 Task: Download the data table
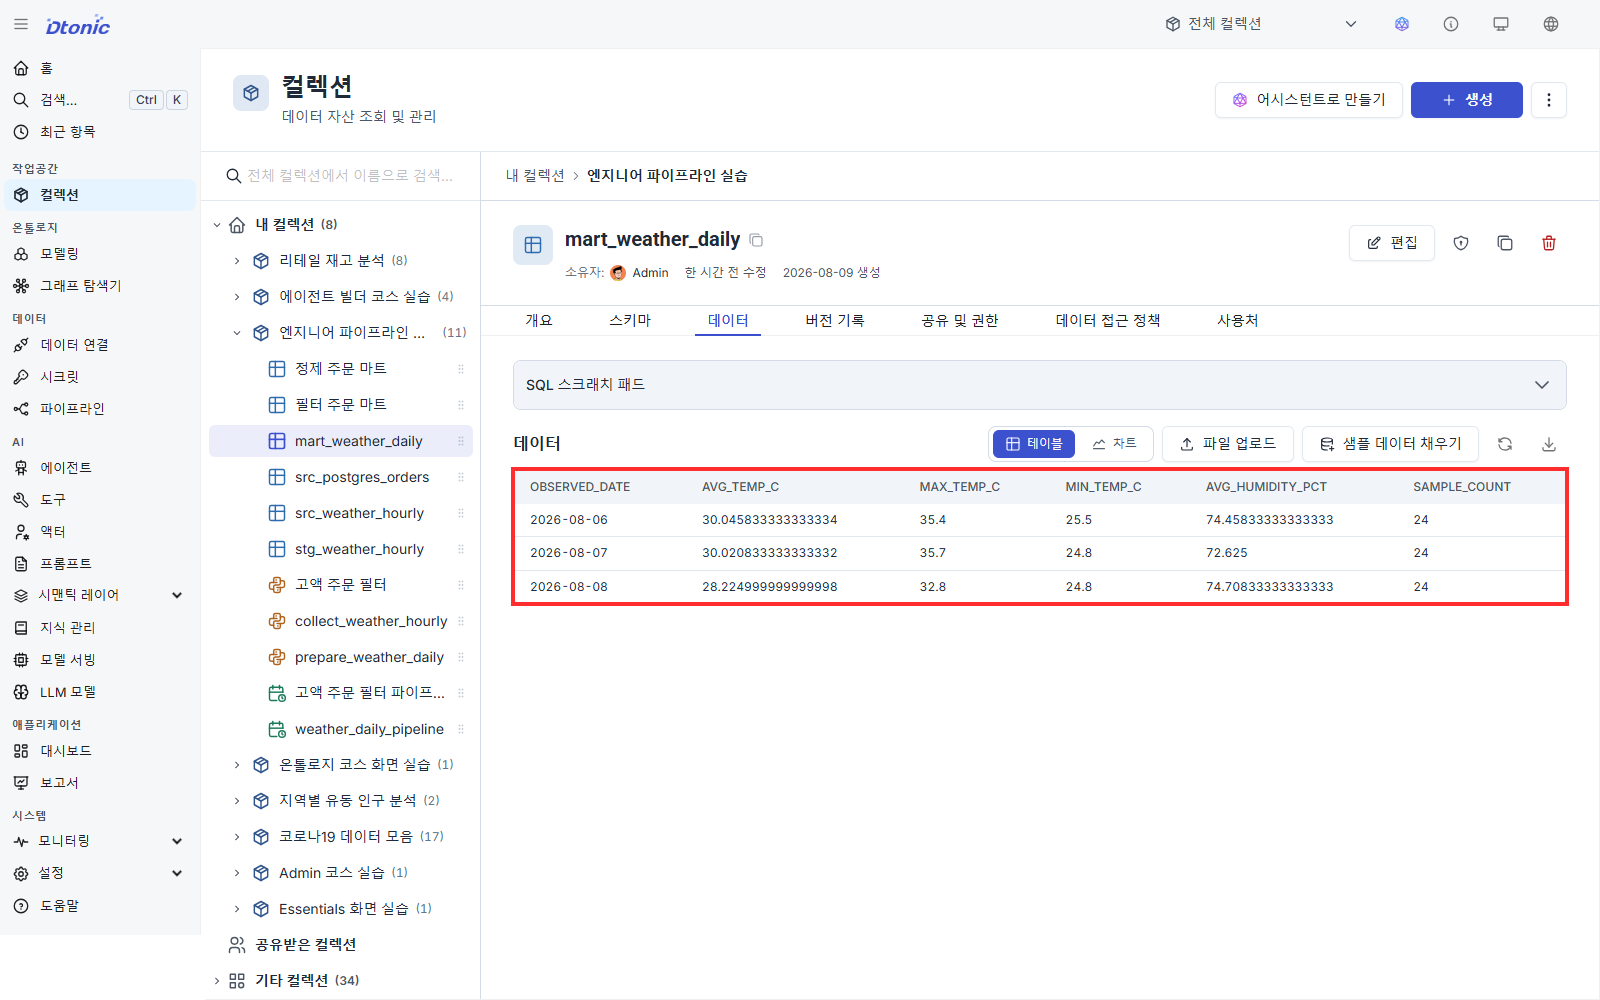[1549, 444]
